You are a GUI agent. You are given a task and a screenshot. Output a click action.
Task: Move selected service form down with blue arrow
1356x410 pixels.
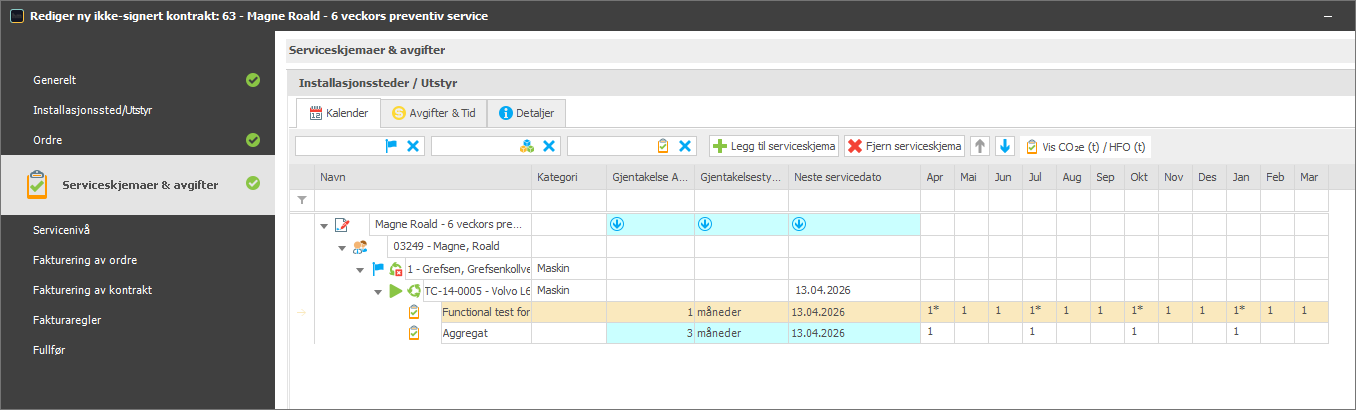click(x=1005, y=146)
